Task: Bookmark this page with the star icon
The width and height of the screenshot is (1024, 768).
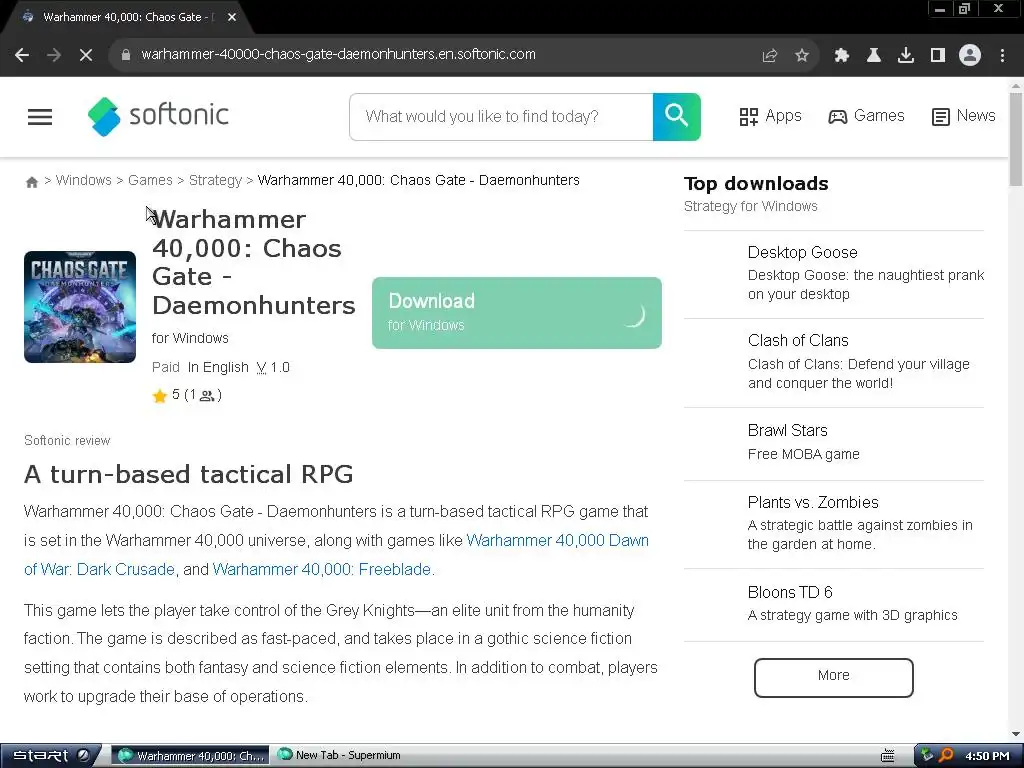Action: point(802,56)
